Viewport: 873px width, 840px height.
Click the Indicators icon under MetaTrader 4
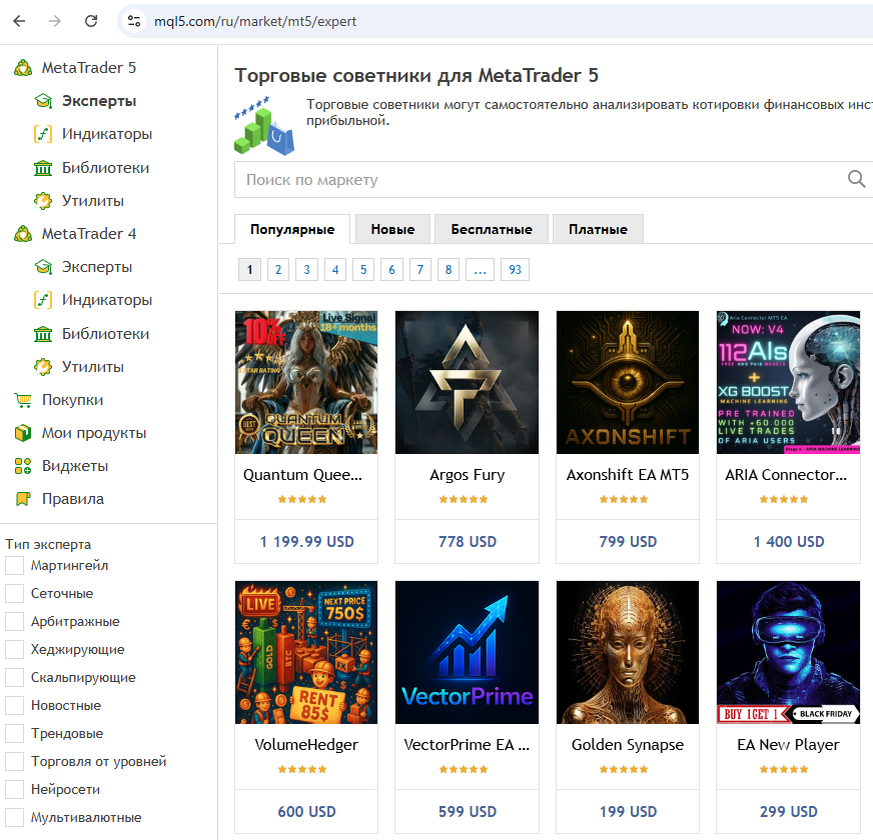pos(43,300)
